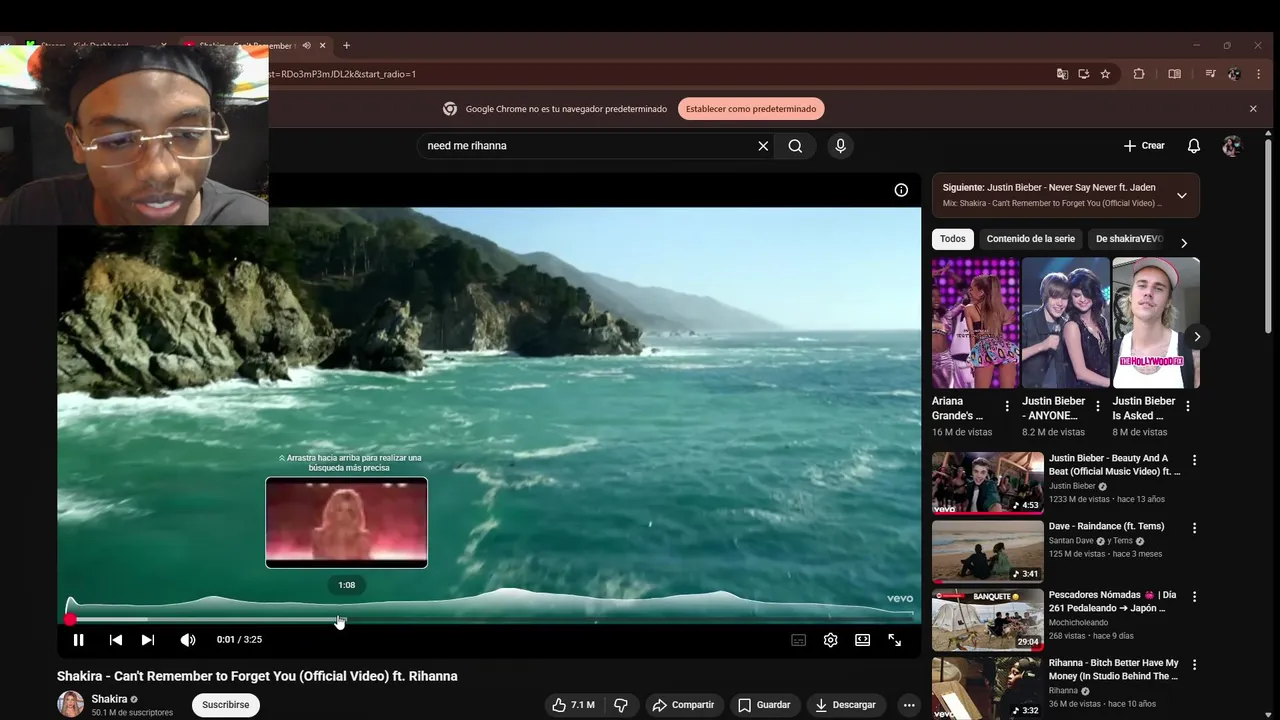This screenshot has height=720, width=1280.
Task: Open YouTube account avatar menu
Action: tap(1232, 146)
